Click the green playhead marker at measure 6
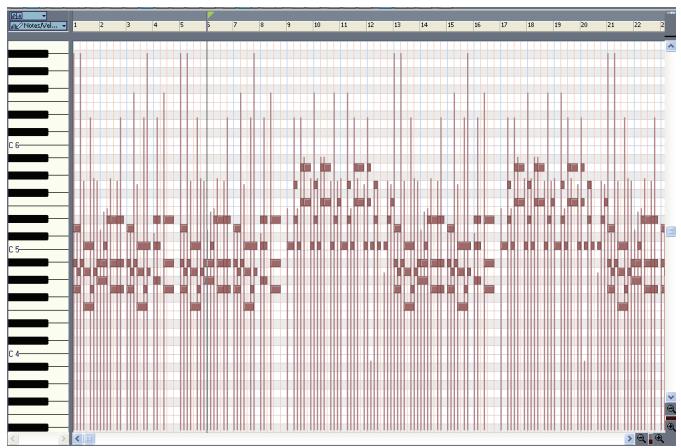The image size is (681, 448). 210,16
